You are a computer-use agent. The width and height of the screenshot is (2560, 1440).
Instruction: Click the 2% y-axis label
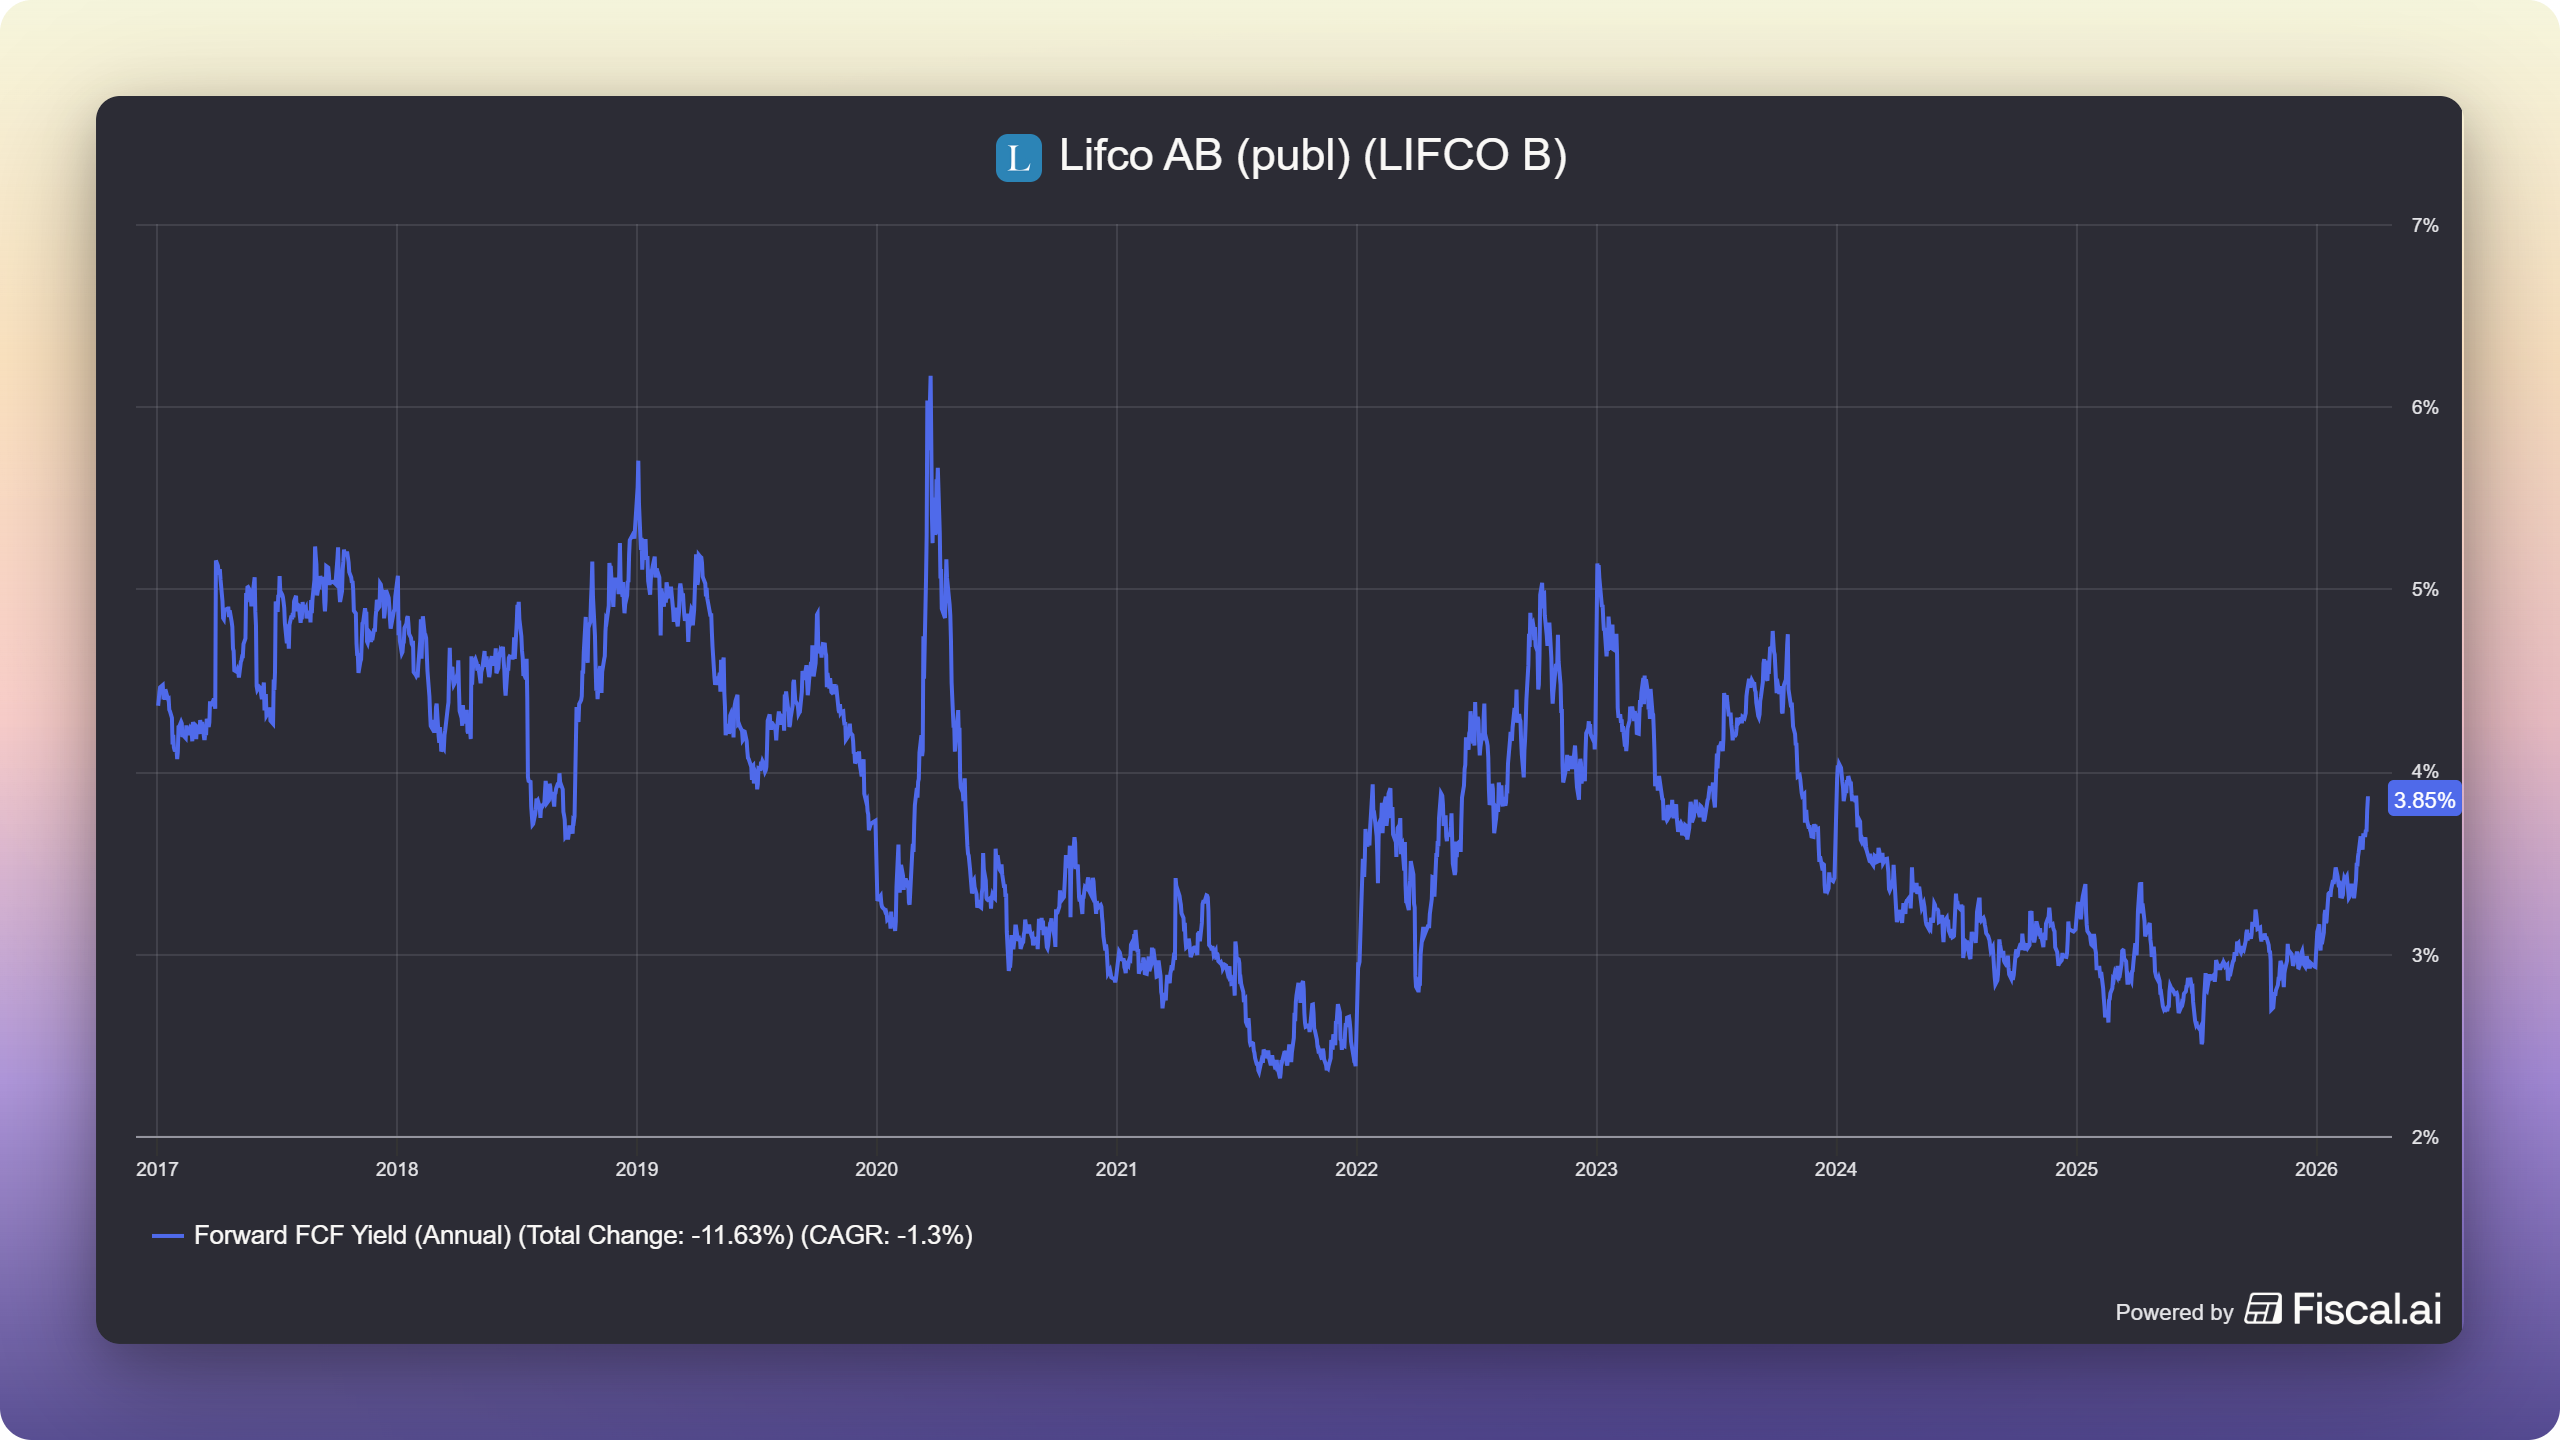pyautogui.click(x=2424, y=1137)
